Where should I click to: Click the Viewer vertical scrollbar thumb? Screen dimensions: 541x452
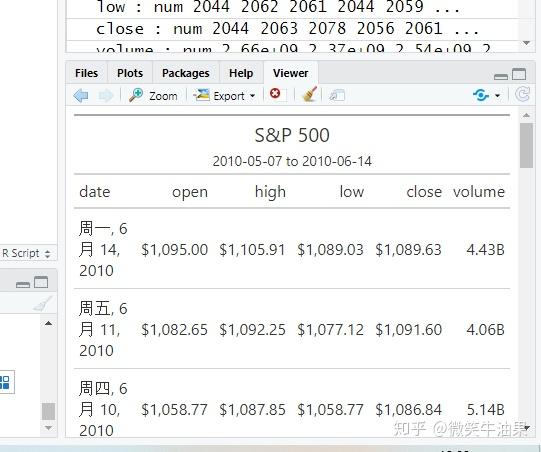[526, 146]
